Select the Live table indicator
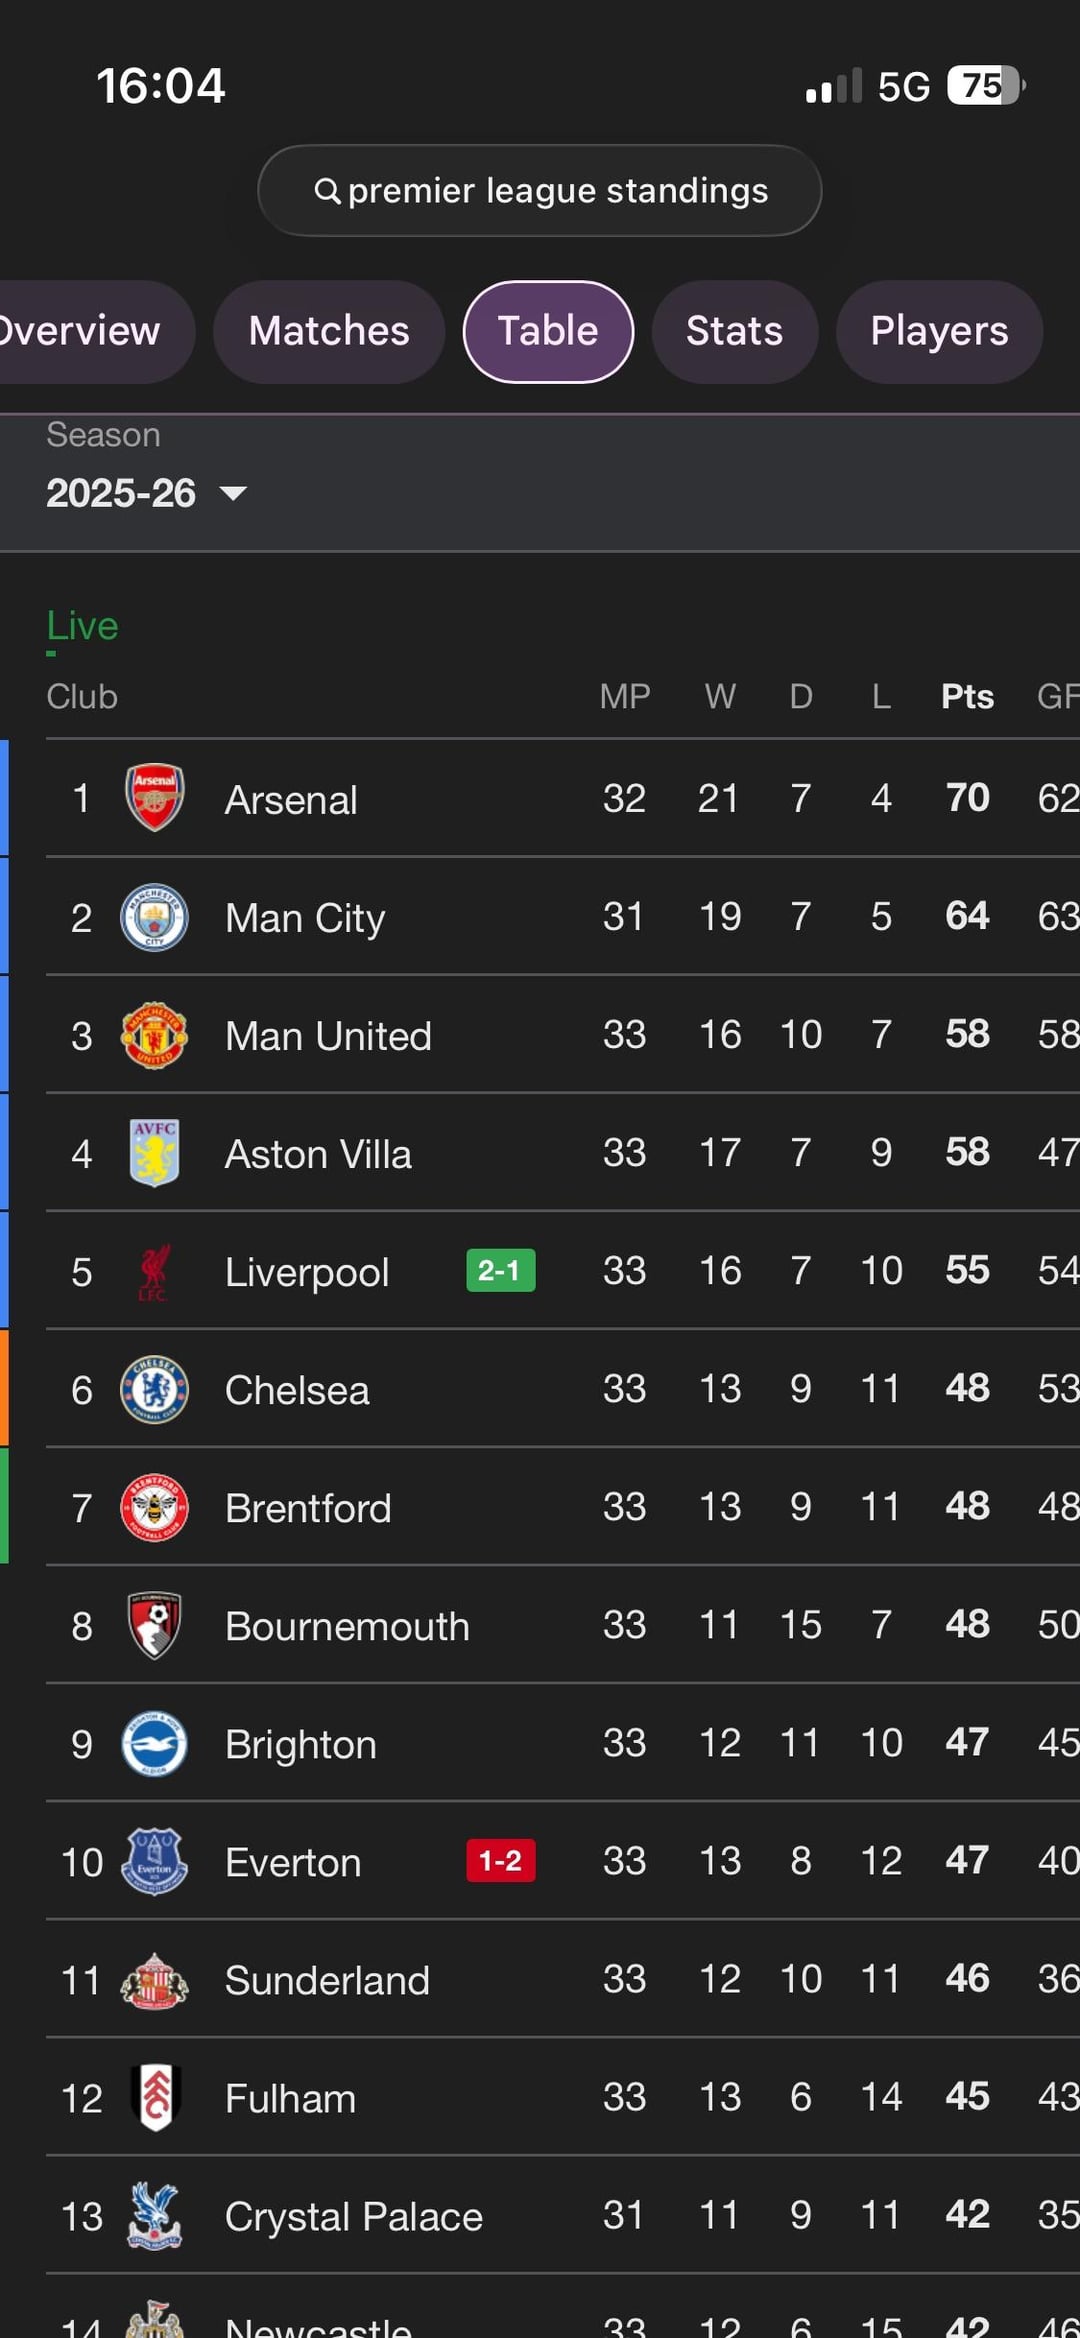This screenshot has width=1080, height=2338. click(x=82, y=626)
